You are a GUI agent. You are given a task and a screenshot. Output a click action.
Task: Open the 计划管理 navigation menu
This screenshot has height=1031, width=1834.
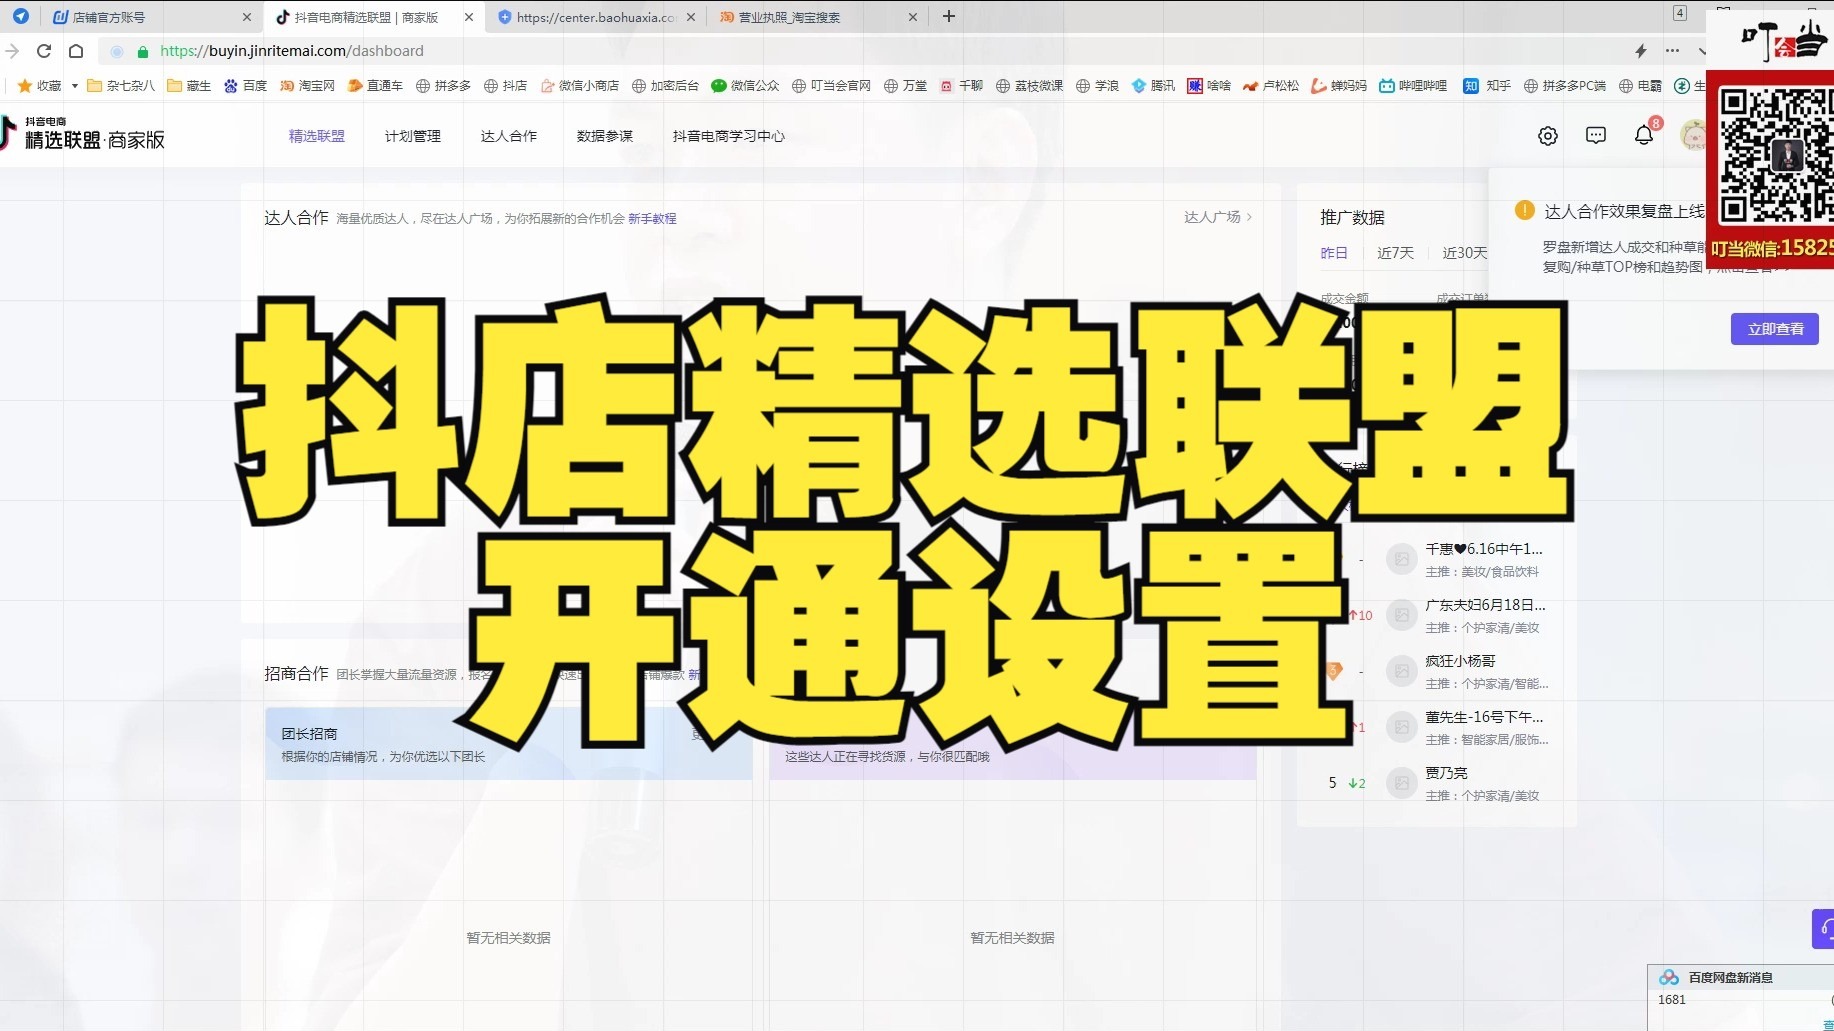click(x=413, y=136)
